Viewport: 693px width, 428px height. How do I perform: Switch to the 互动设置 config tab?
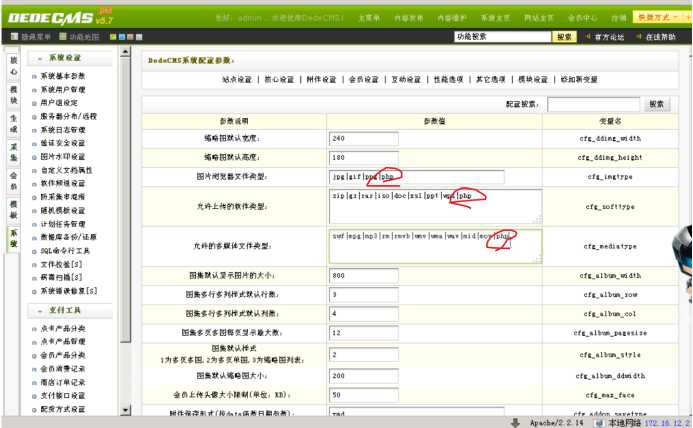406,80
